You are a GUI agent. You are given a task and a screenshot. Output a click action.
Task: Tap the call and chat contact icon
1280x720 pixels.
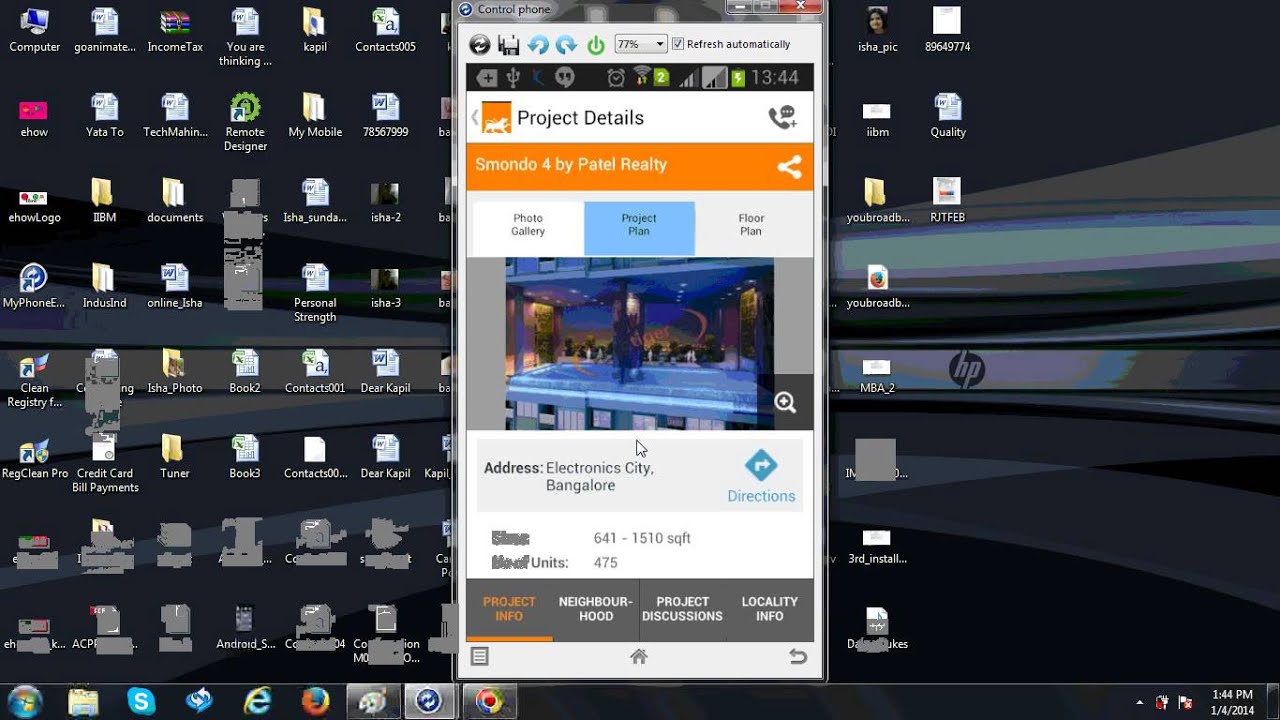[x=782, y=118]
